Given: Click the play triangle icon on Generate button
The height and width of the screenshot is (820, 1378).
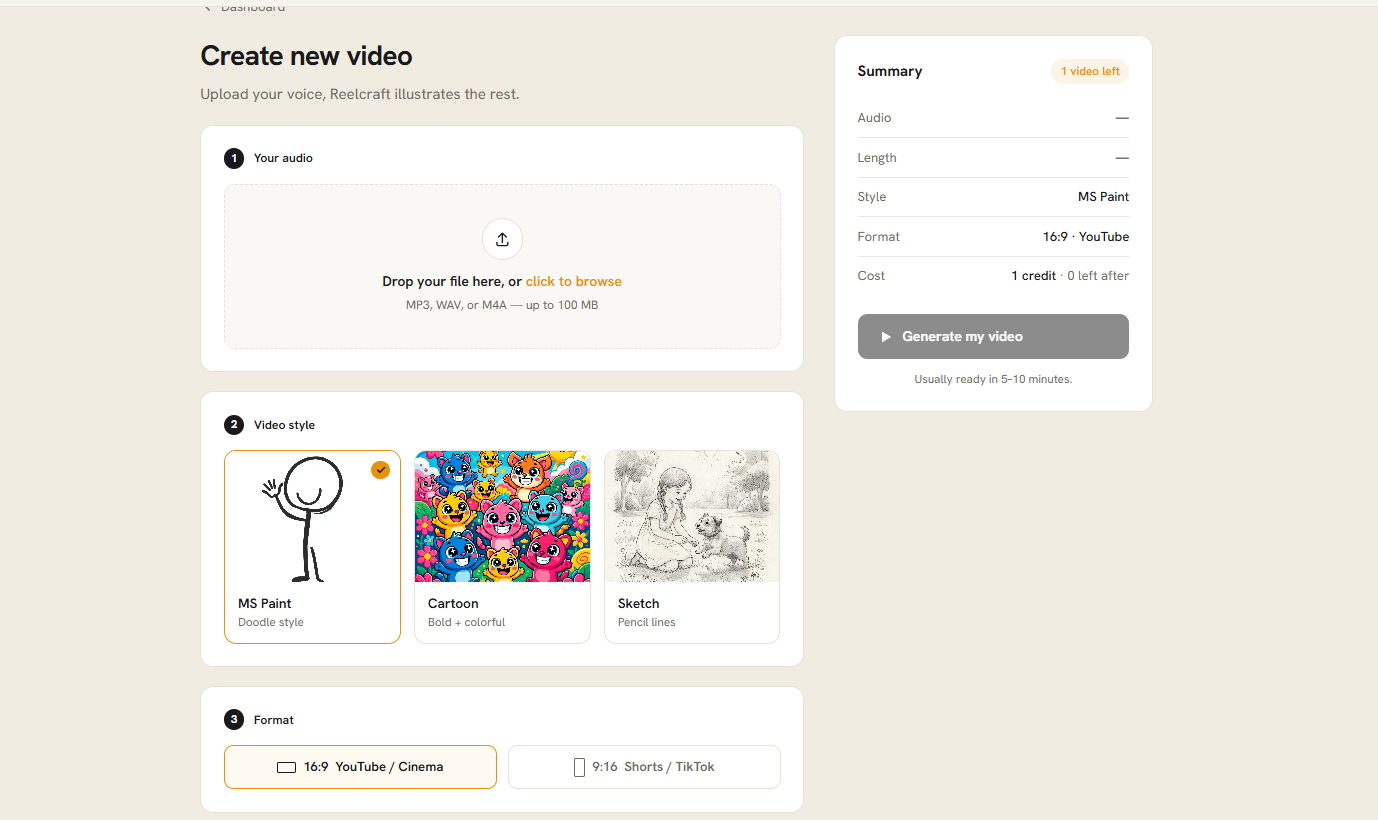Looking at the screenshot, I should (886, 337).
